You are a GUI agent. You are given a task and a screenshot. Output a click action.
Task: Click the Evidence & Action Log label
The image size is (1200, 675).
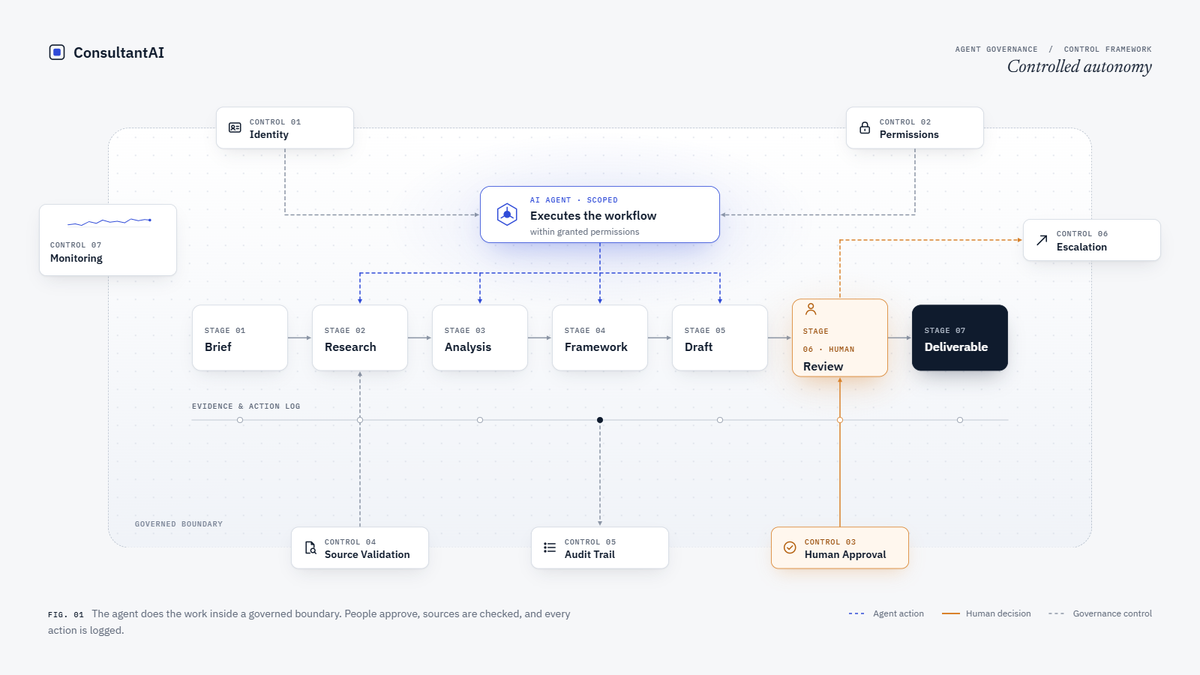point(246,406)
